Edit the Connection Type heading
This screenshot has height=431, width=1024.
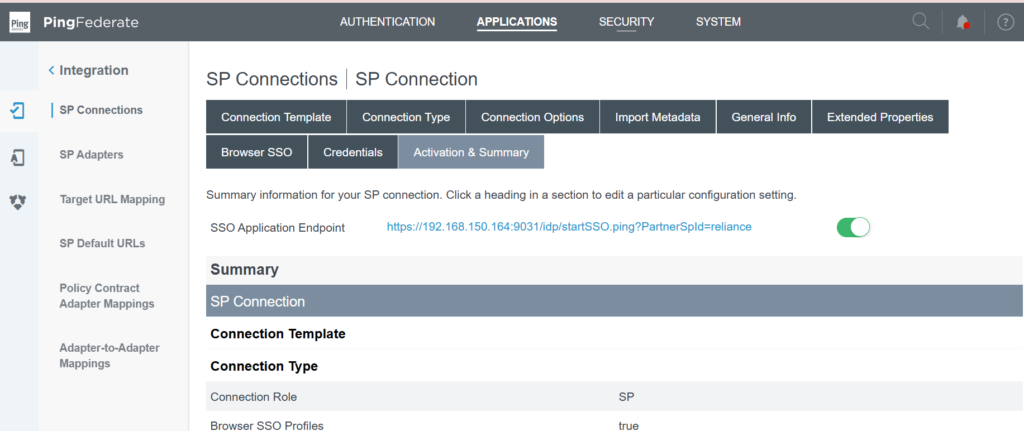coord(264,366)
